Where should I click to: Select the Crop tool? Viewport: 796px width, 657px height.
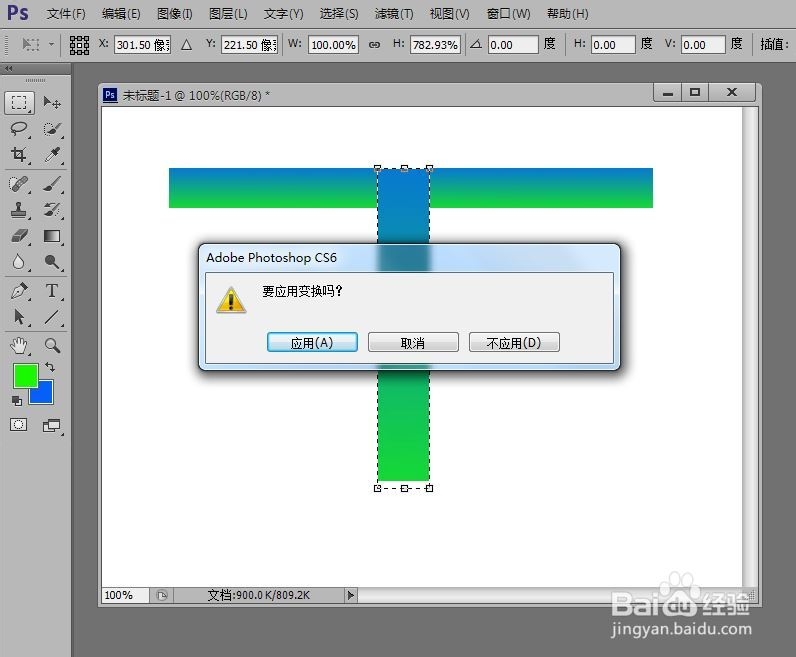19,154
